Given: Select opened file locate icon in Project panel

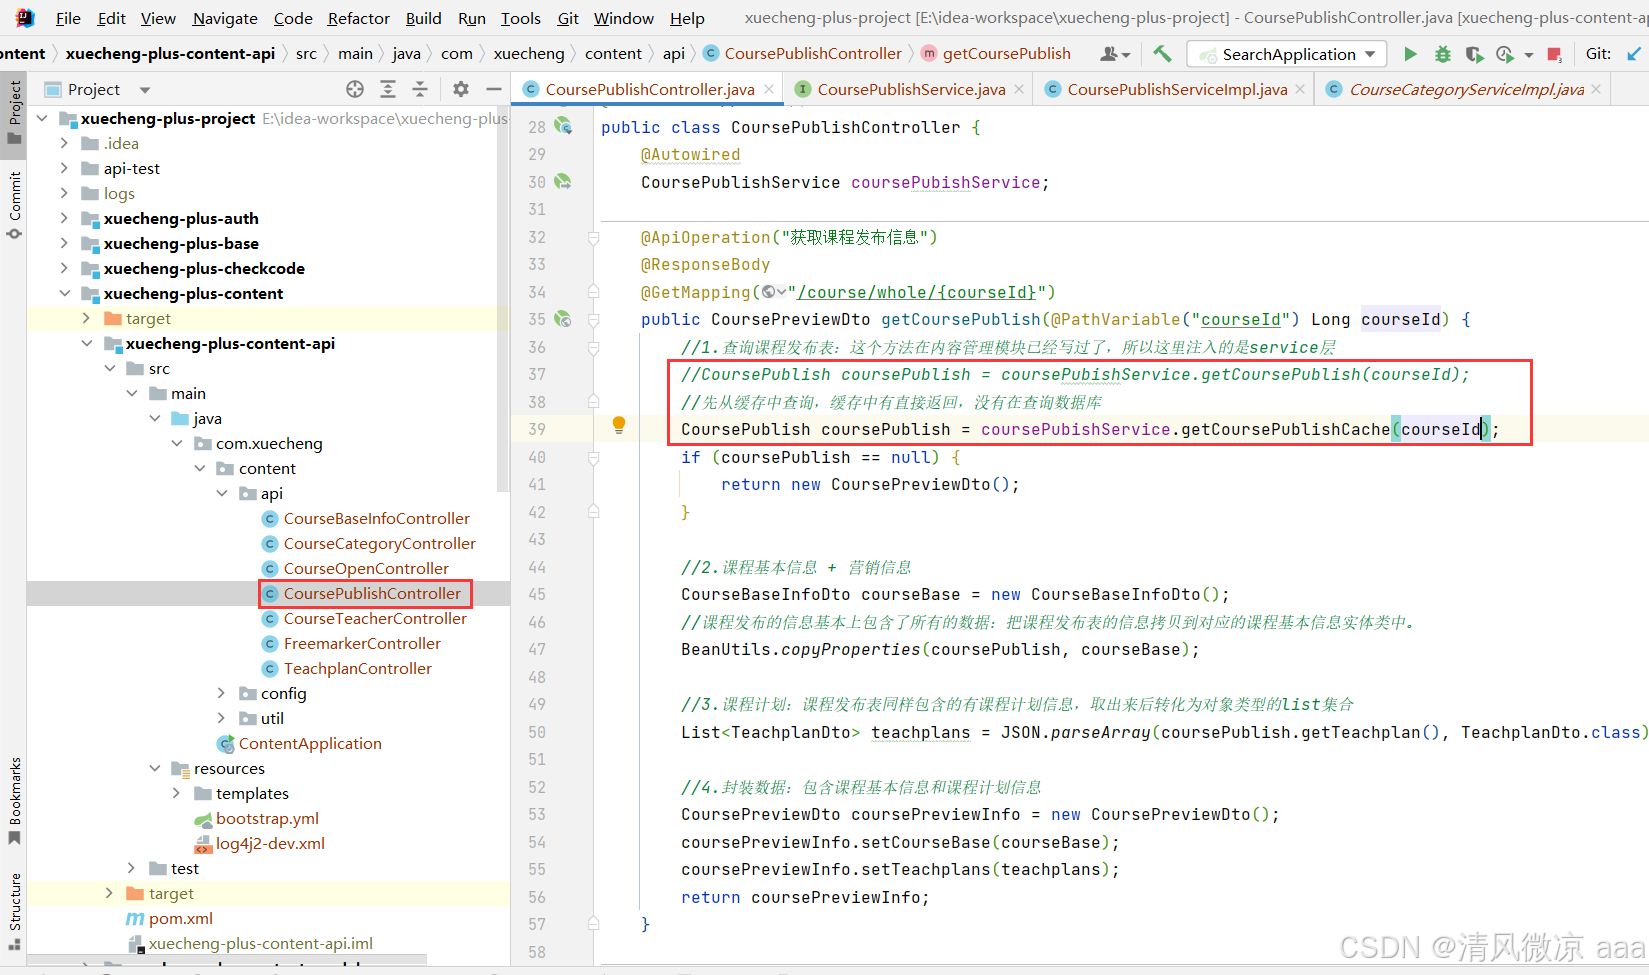Looking at the screenshot, I should point(355,89).
